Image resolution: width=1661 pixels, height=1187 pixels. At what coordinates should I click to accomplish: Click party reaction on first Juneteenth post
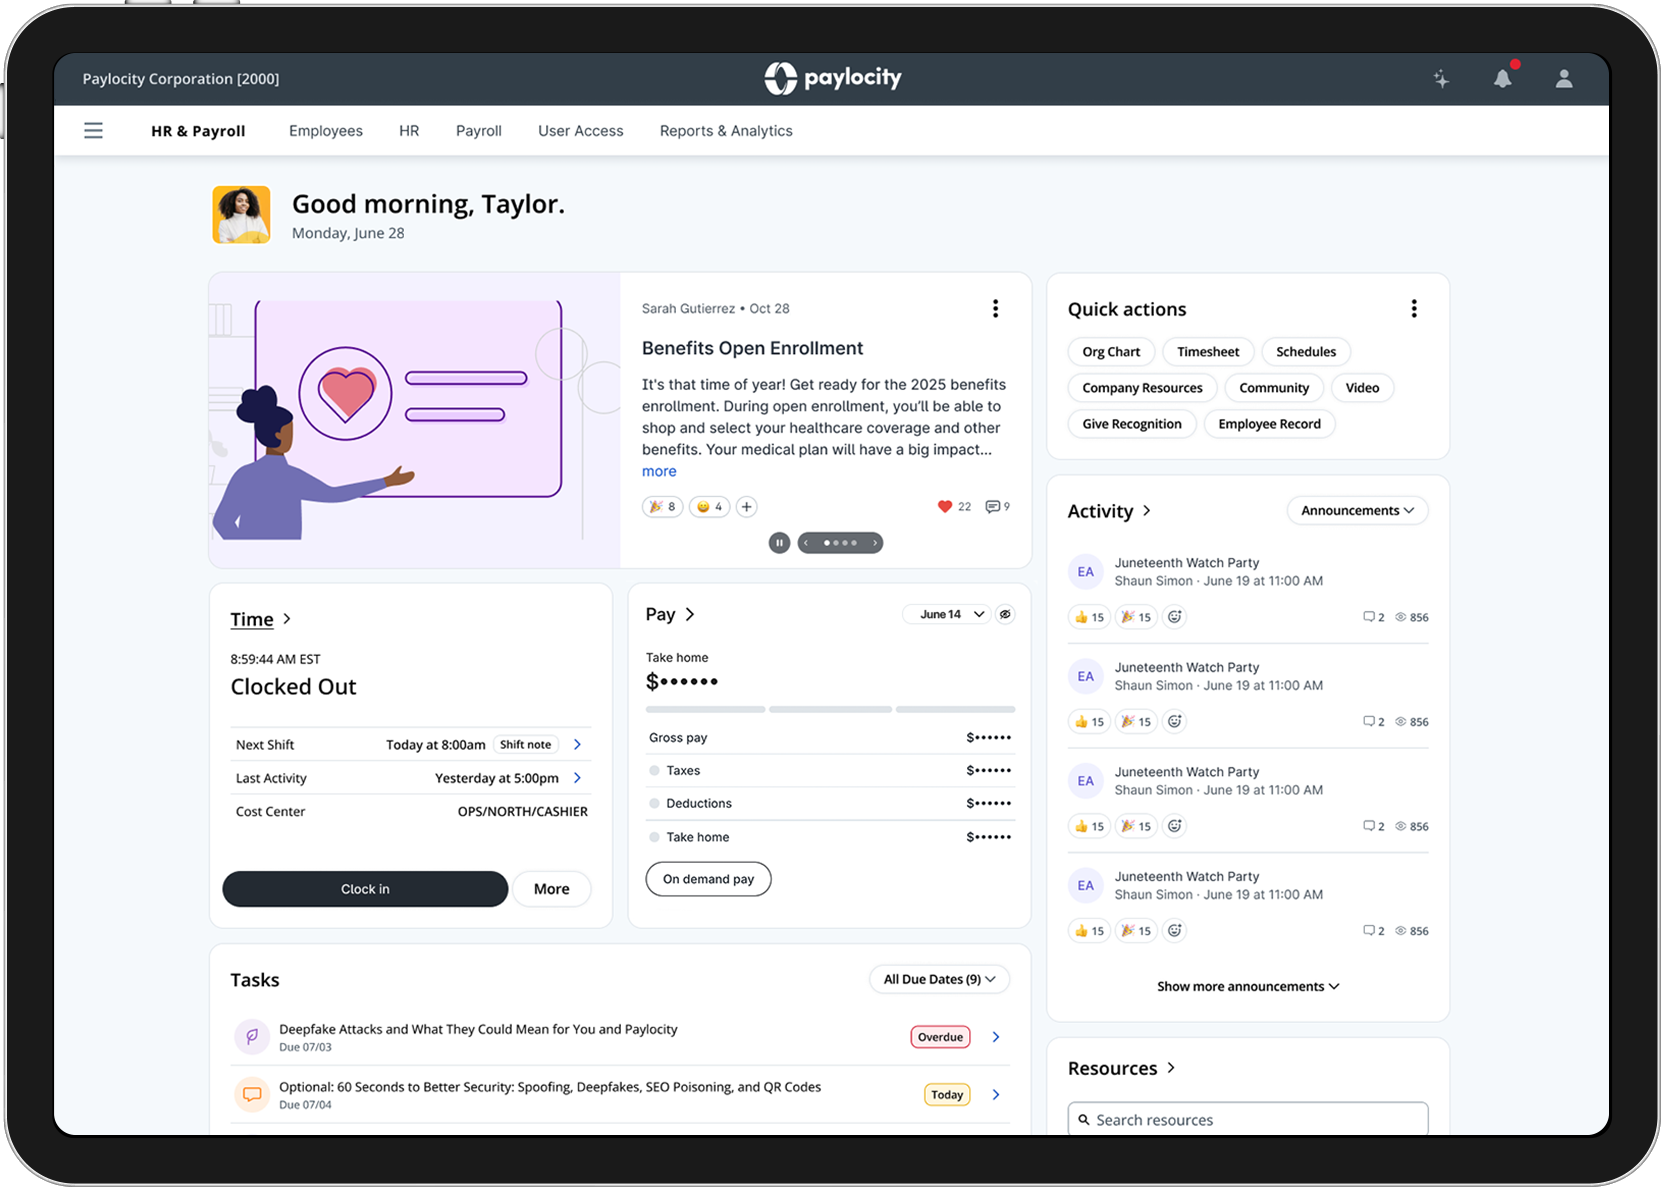coord(1136,617)
